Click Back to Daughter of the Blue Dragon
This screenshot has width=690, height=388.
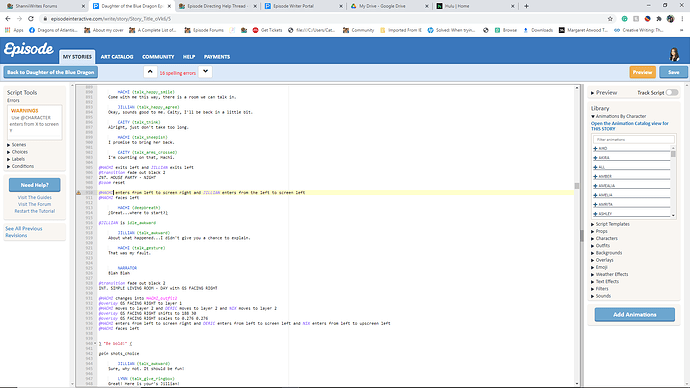51,72
